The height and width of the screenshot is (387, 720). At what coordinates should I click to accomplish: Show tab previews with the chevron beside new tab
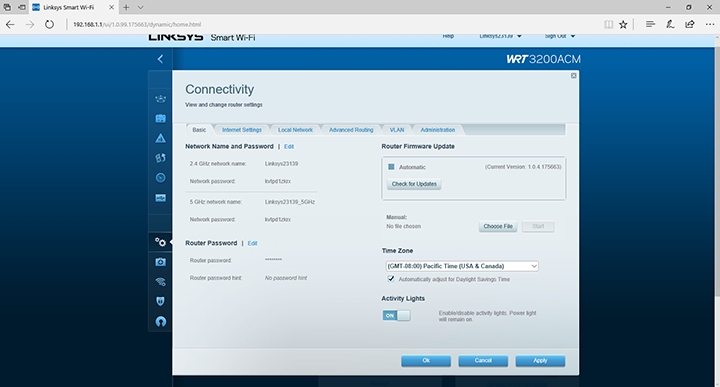pyautogui.click(x=141, y=7)
